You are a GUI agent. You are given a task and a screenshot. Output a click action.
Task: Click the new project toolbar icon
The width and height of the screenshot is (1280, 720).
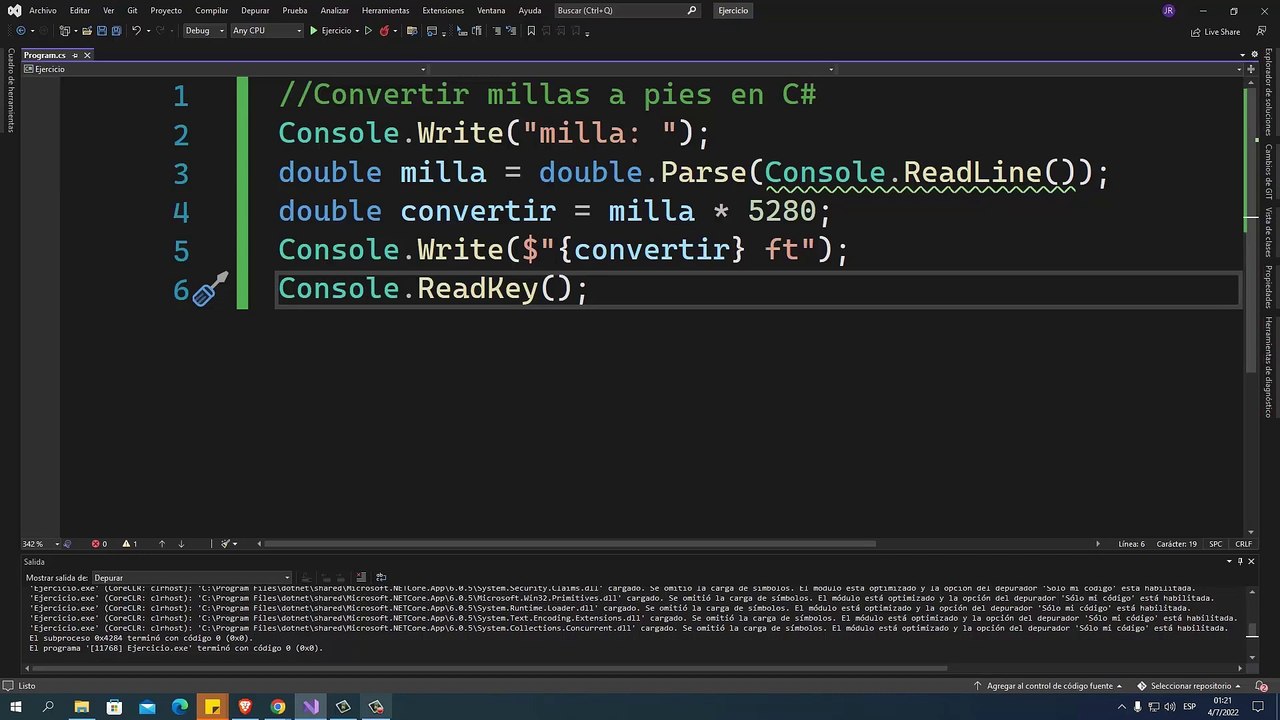click(x=64, y=30)
